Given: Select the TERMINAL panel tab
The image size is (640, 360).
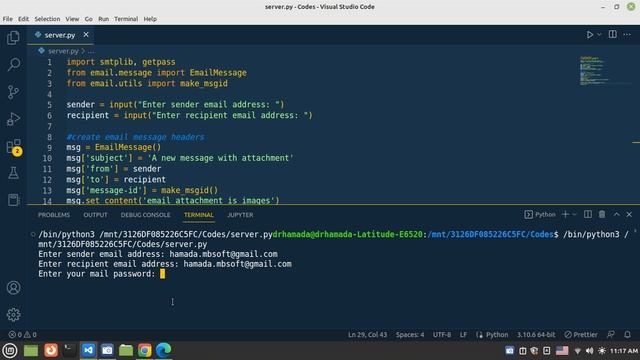Looking at the screenshot, I should click(x=199, y=215).
